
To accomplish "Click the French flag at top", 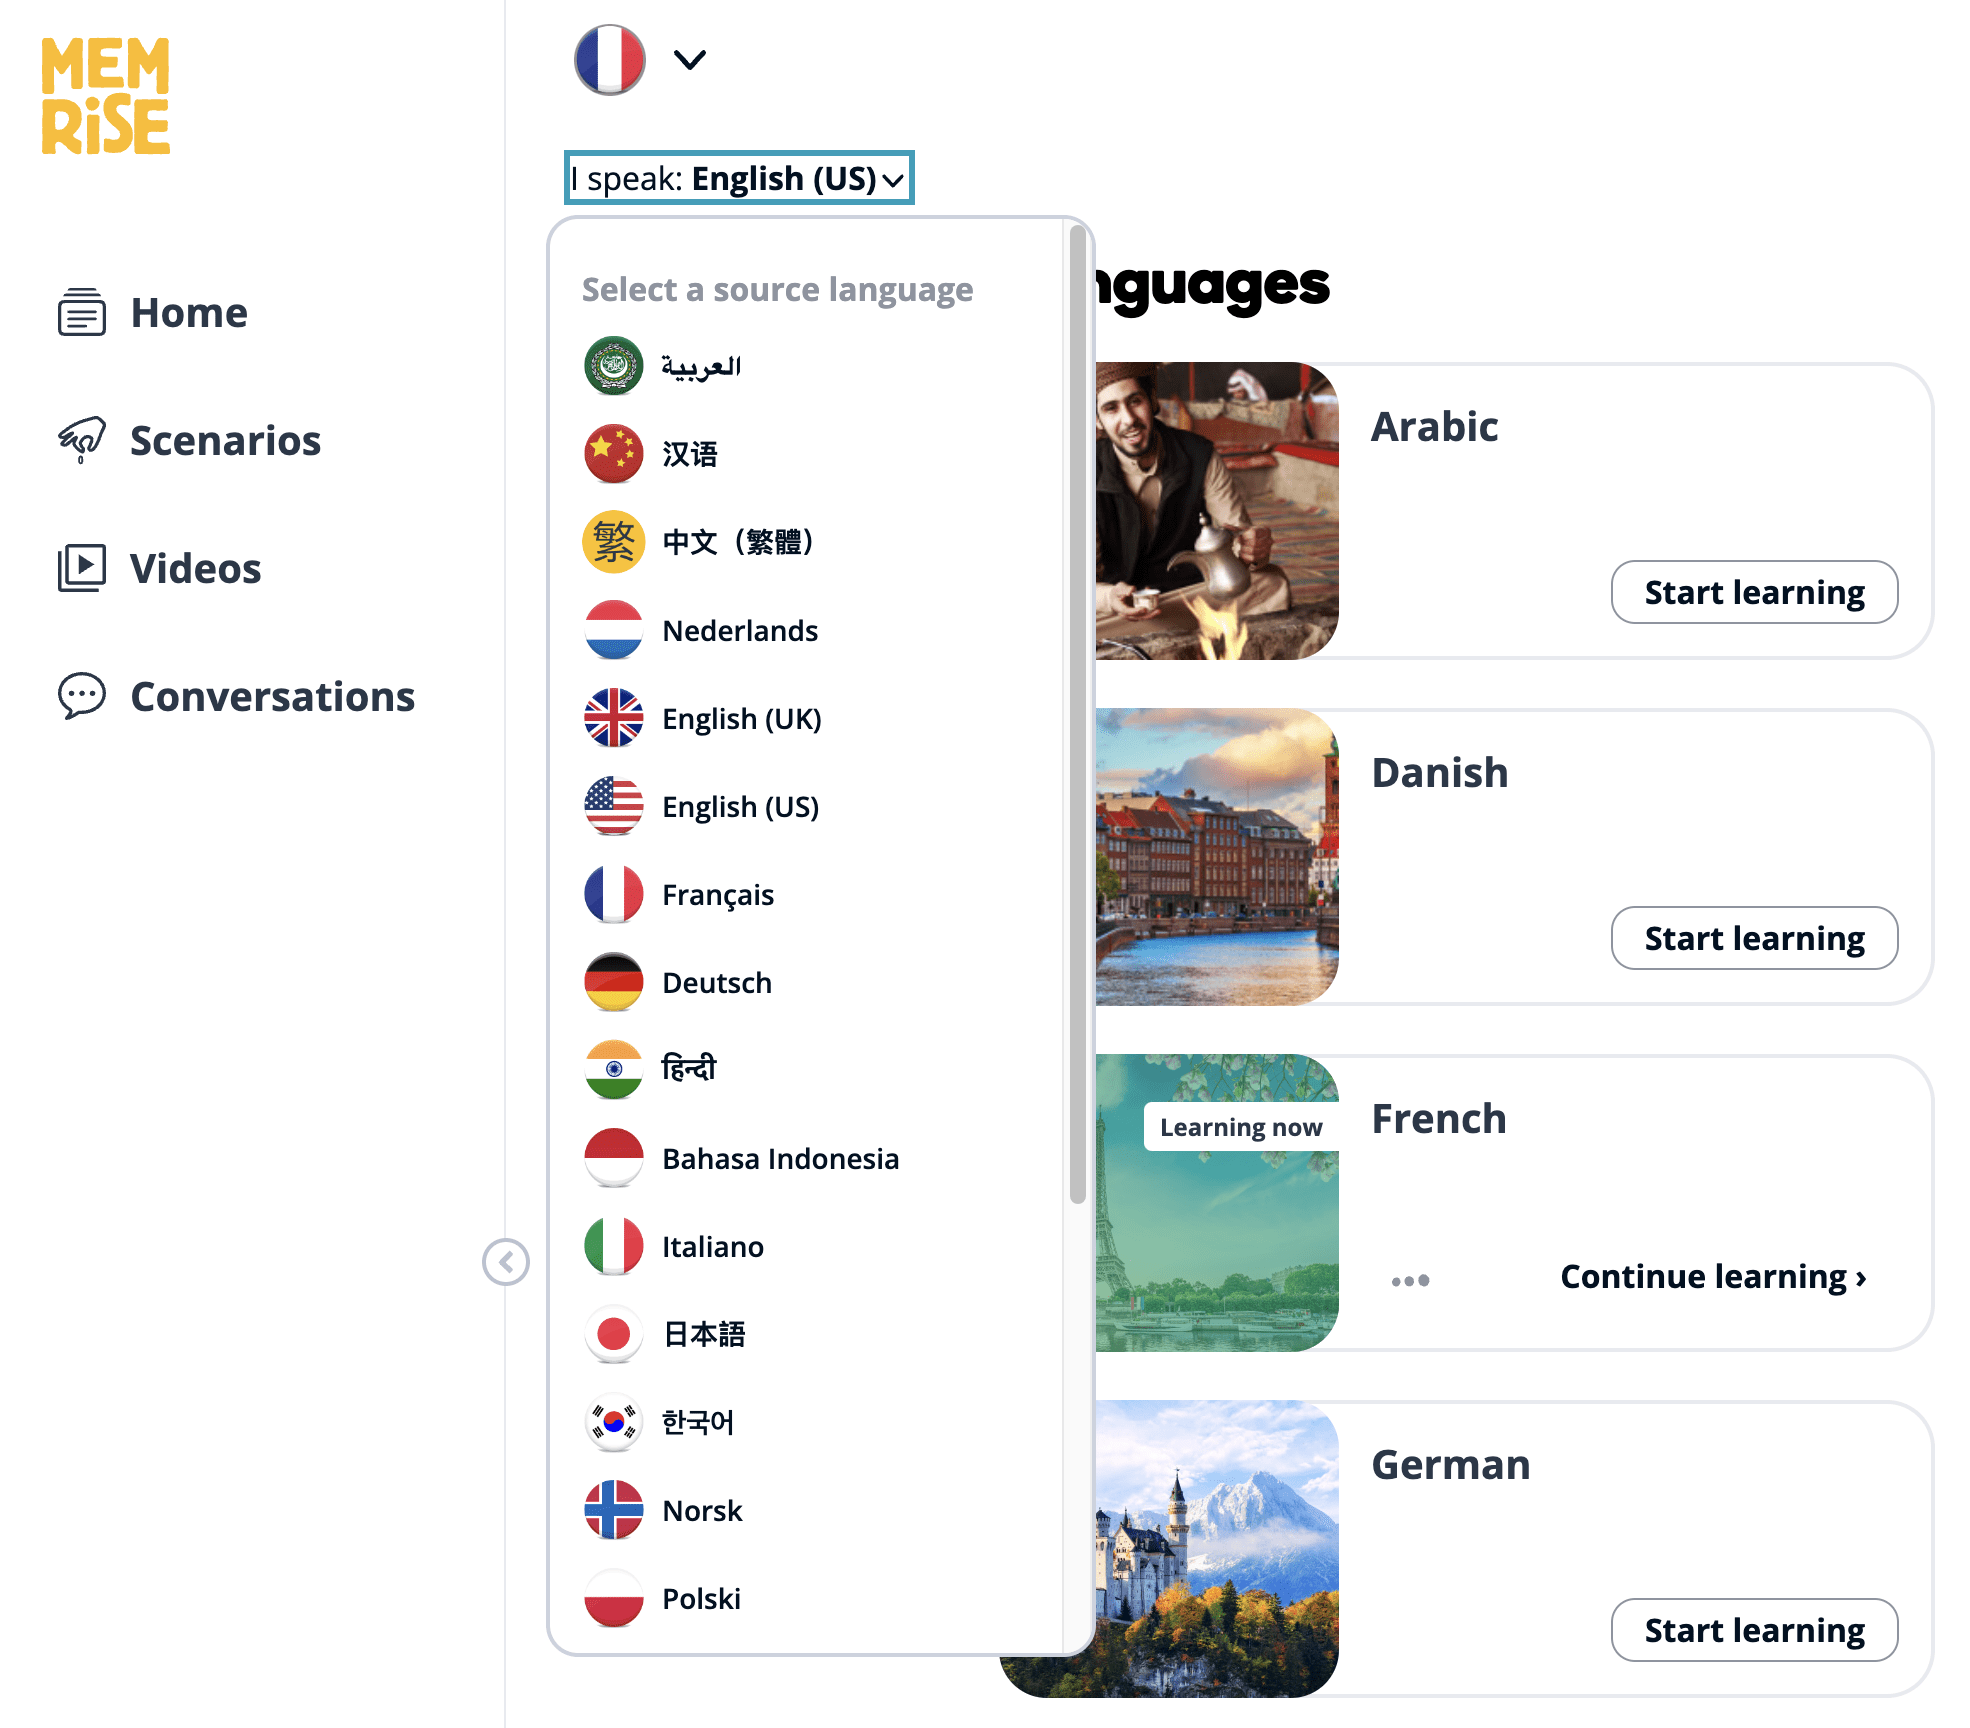I will pos(610,60).
